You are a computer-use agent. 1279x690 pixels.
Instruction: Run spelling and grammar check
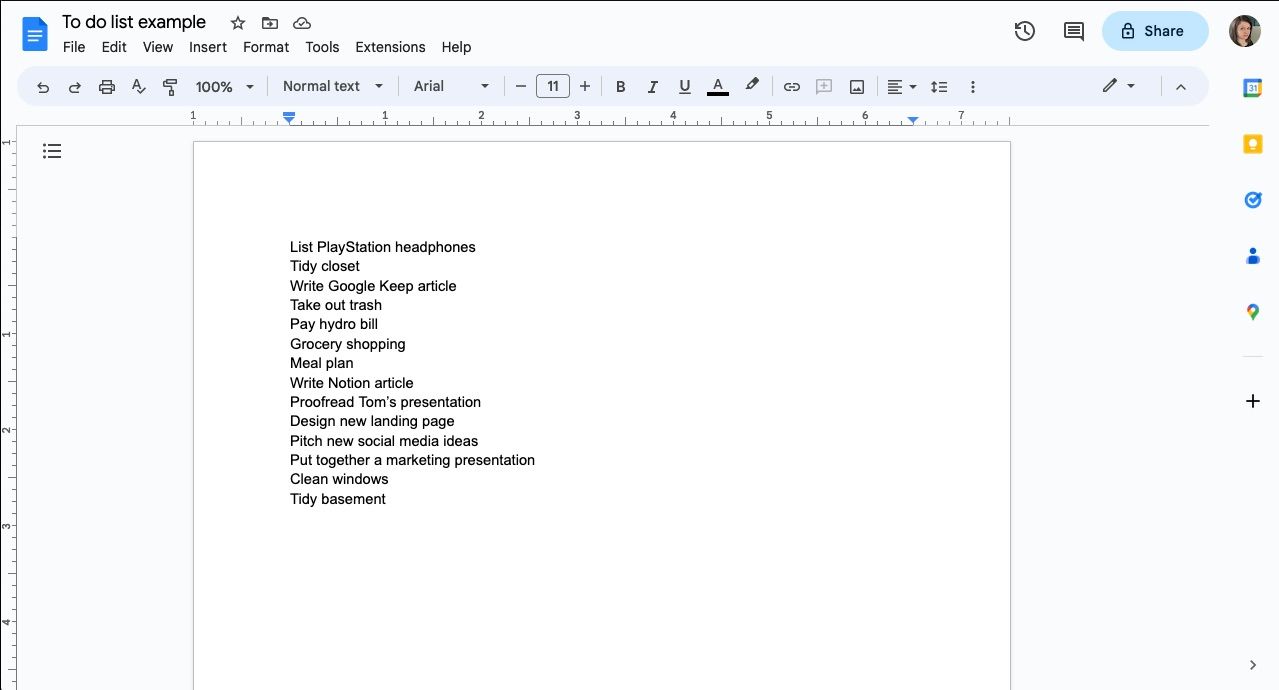tap(138, 87)
